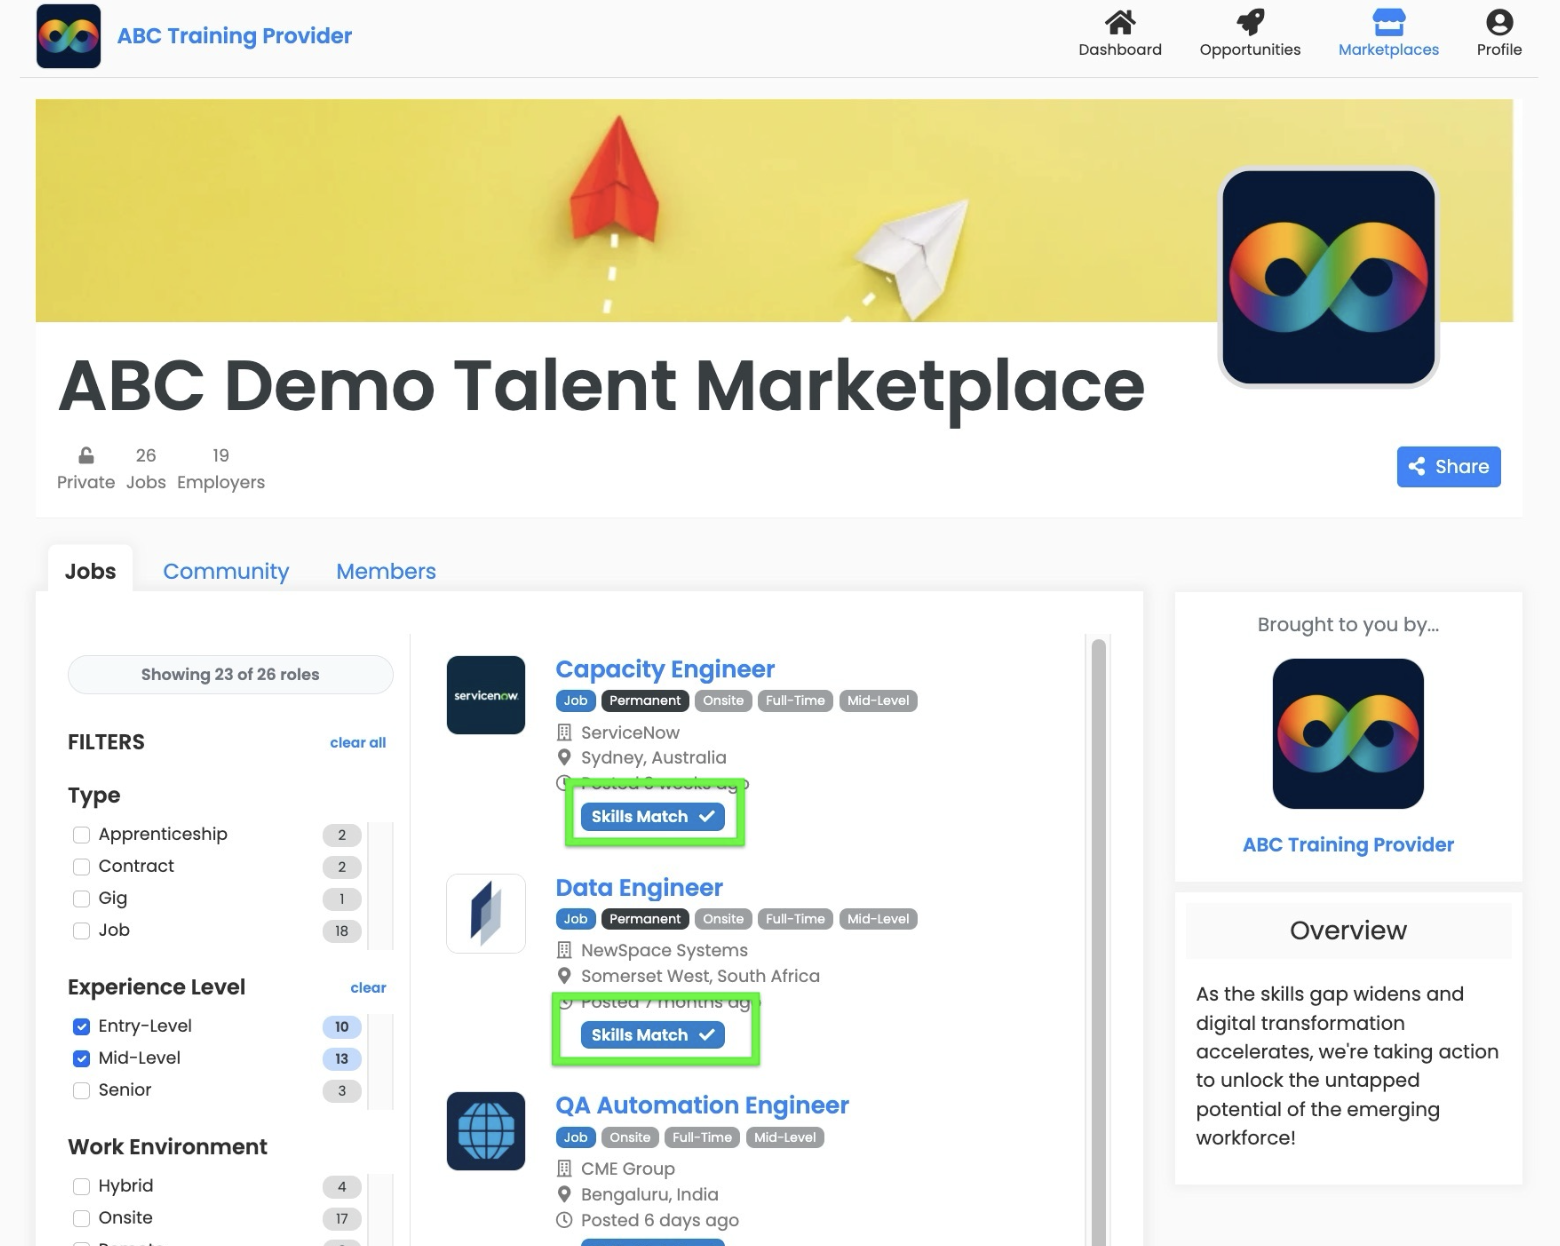Click the Share button
The image size is (1560, 1246).
(x=1448, y=466)
